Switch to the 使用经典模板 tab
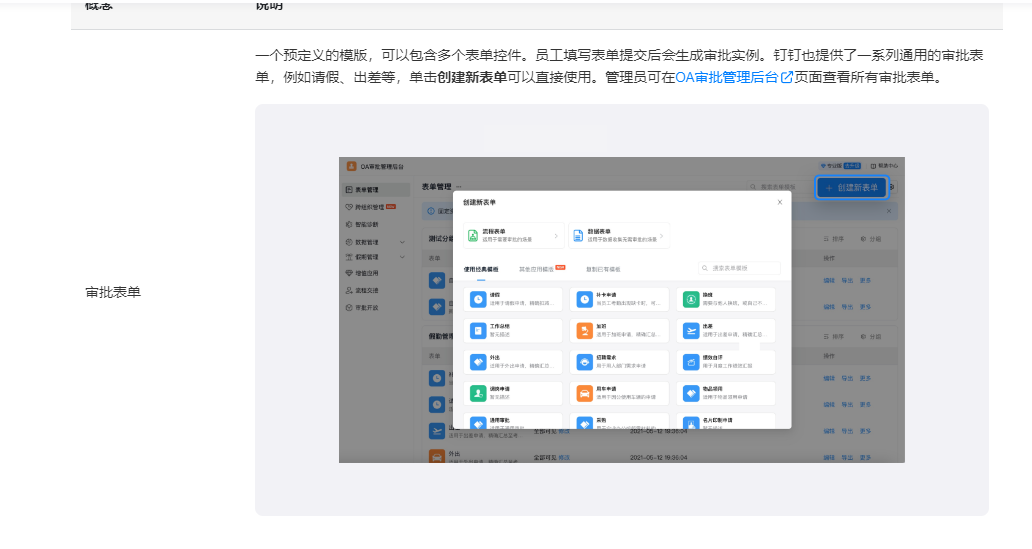This screenshot has height=549, width=1032. pos(480,269)
